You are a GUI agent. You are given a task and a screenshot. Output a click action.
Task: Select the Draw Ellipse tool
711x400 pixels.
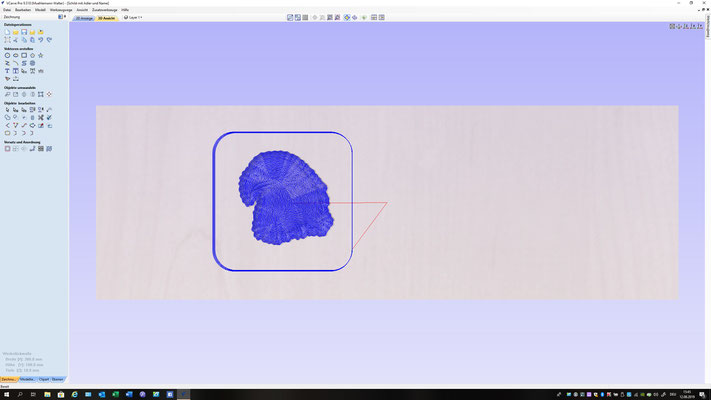pyautogui.click(x=15, y=55)
